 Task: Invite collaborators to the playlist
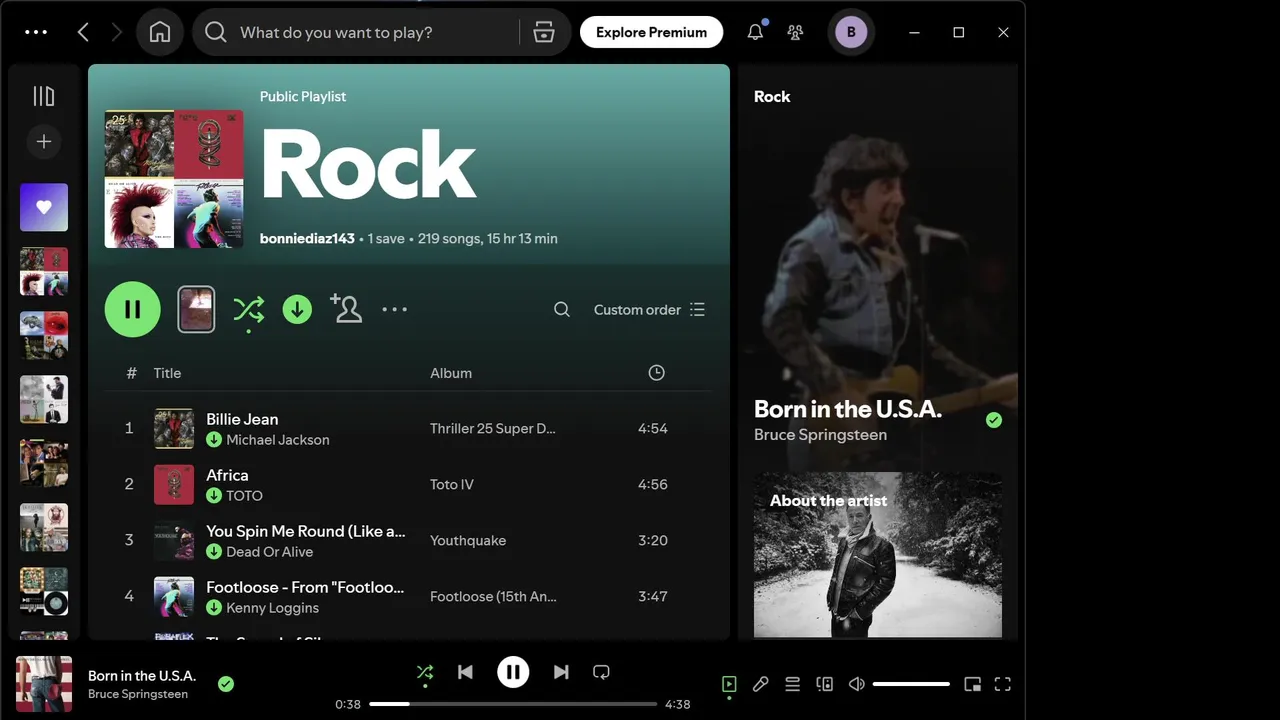(x=346, y=309)
